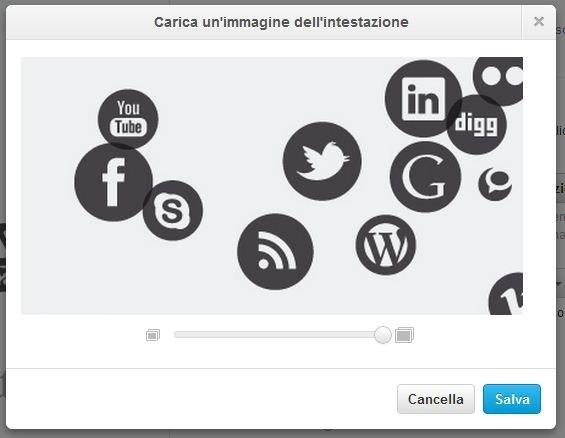Click the Google G circle
The height and width of the screenshot is (438, 565).
426,177
